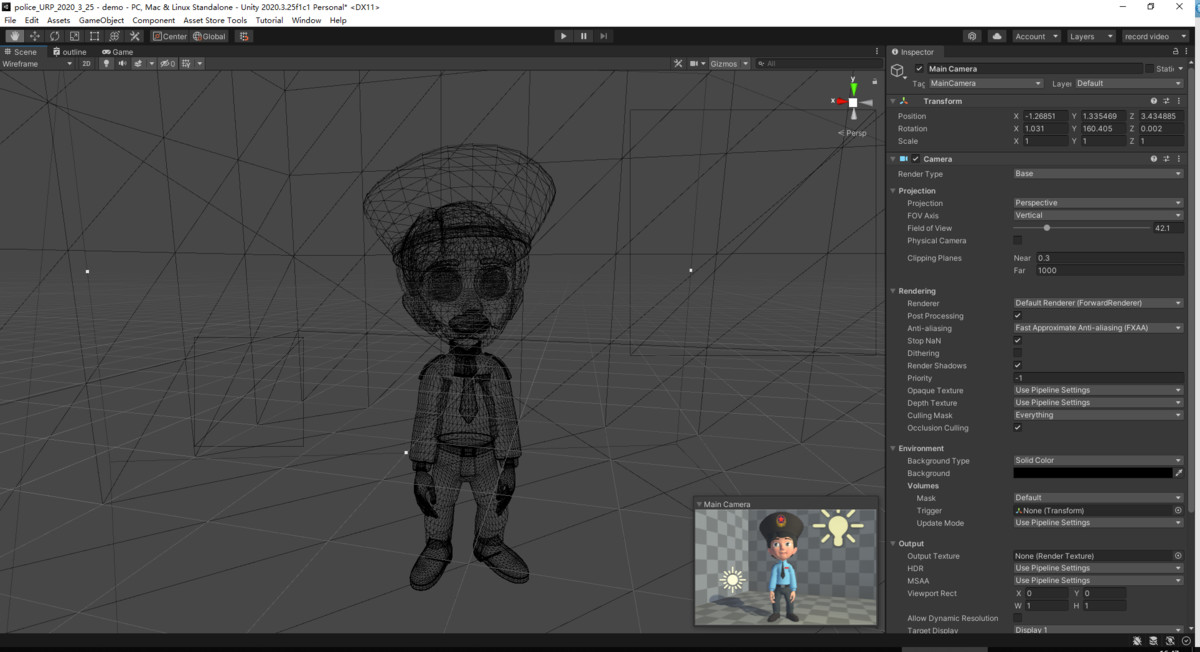Click the Position X input field

click(1046, 116)
